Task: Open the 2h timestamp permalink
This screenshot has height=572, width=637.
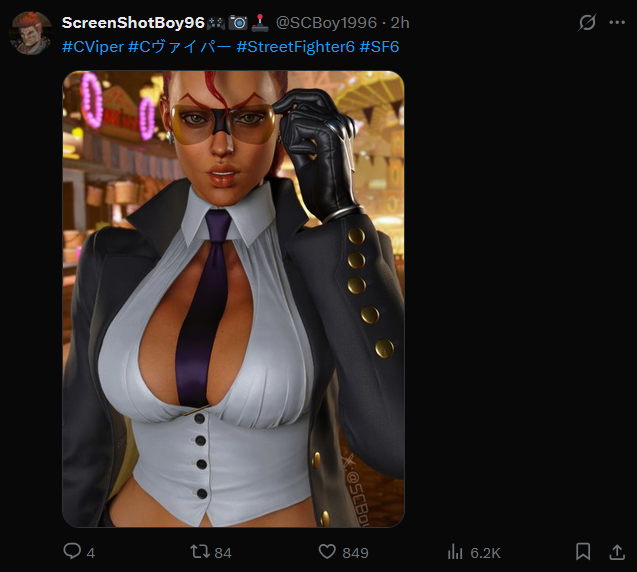Action: click(400, 23)
